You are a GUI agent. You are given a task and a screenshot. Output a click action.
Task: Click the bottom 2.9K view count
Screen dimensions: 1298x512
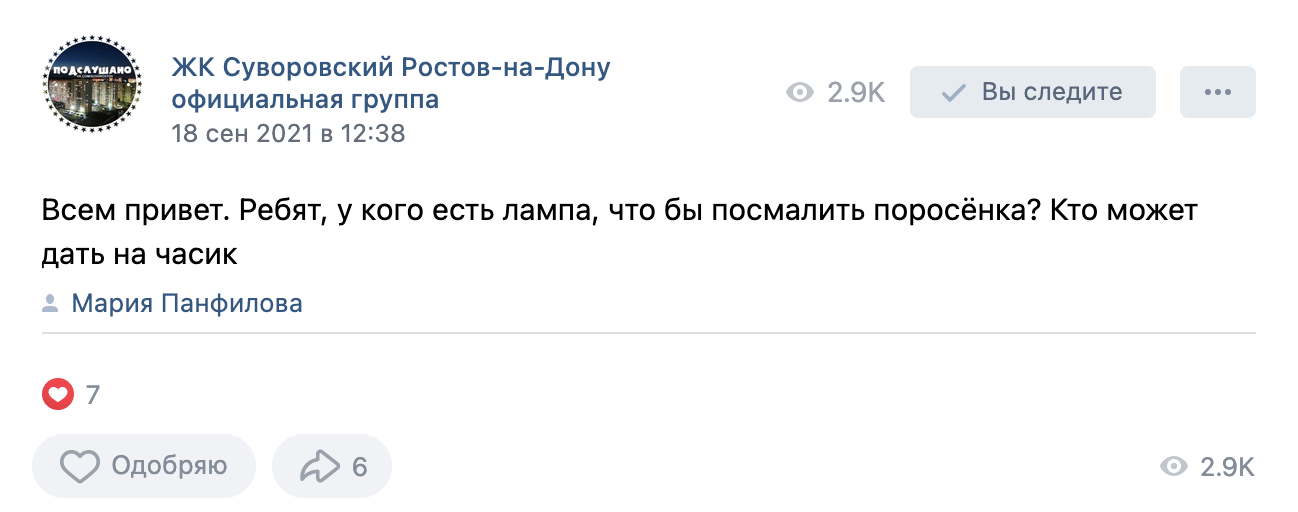(x=1226, y=467)
